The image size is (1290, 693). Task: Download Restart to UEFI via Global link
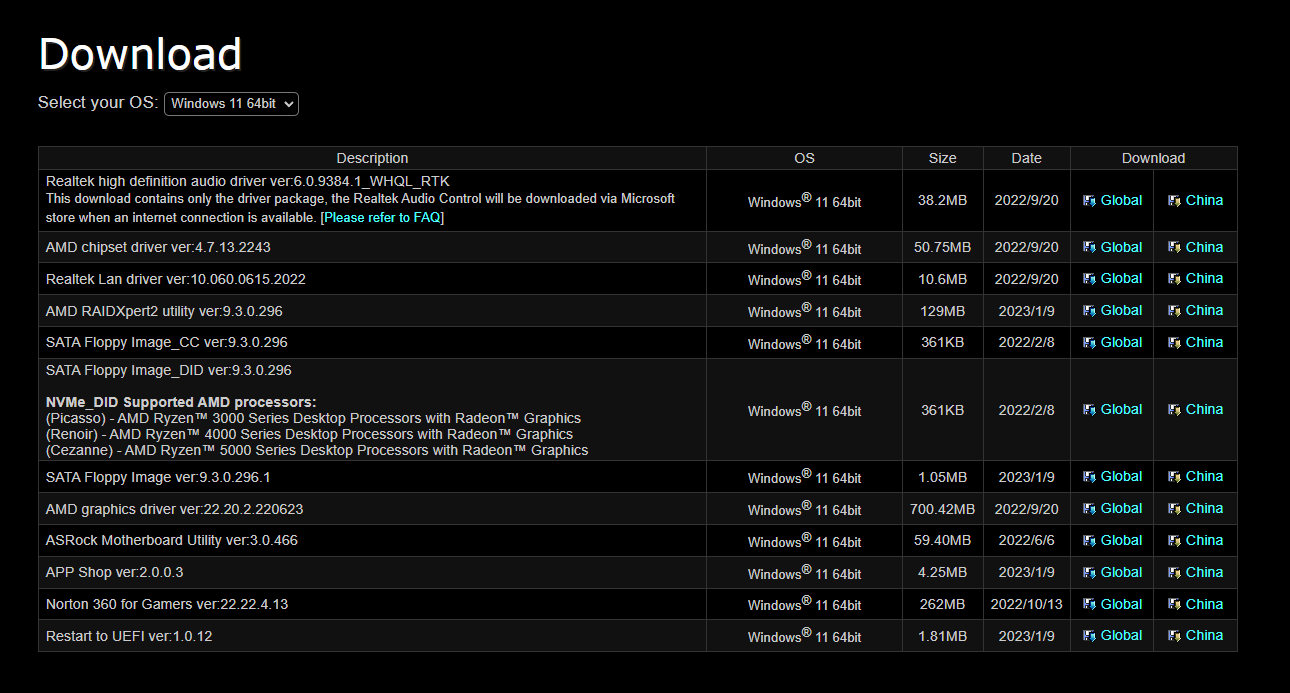[1121, 635]
